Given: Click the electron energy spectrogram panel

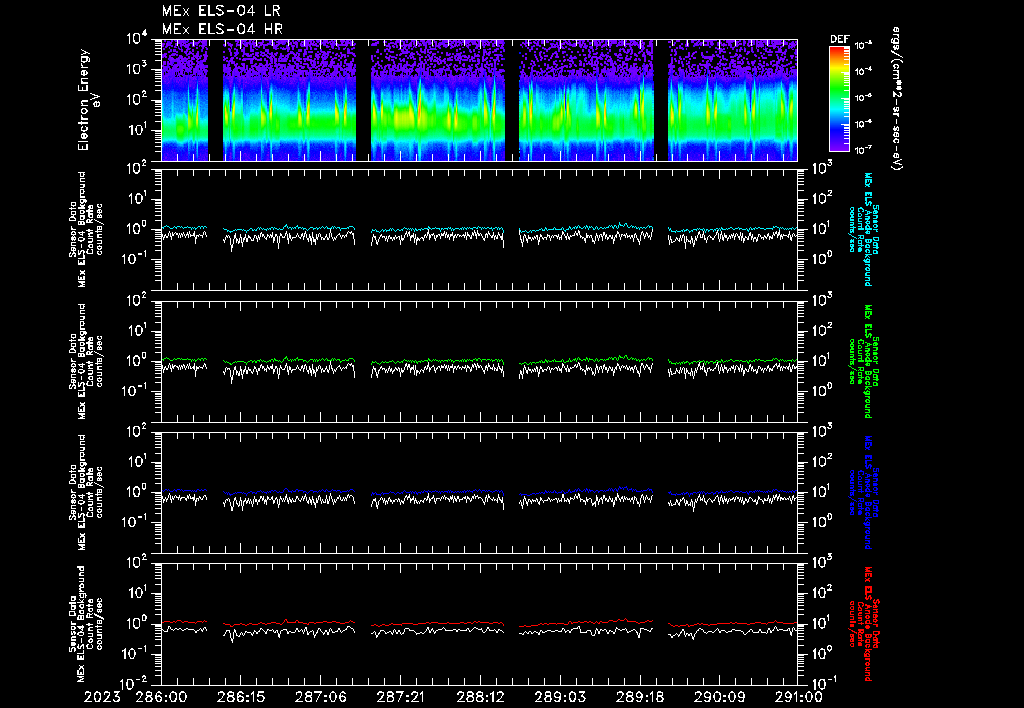Looking at the screenshot, I should (479, 100).
